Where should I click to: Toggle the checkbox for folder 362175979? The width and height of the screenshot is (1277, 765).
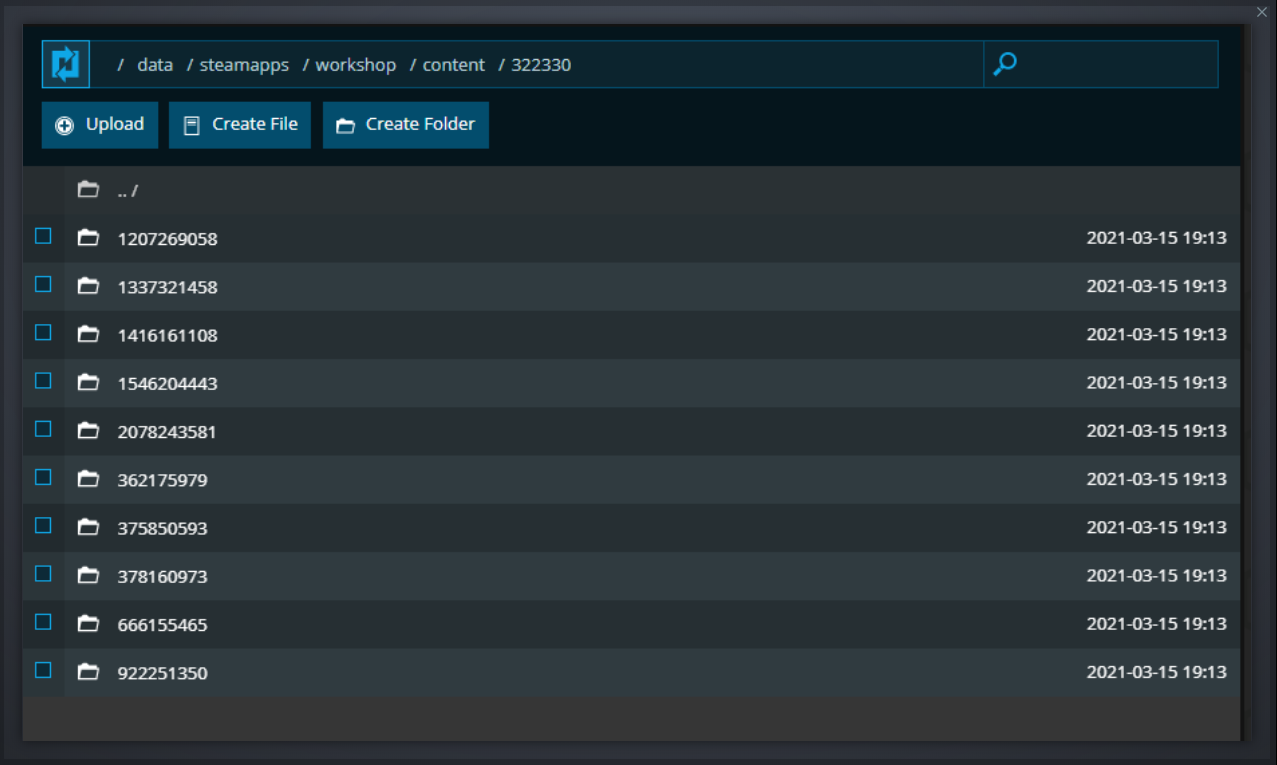coord(43,478)
